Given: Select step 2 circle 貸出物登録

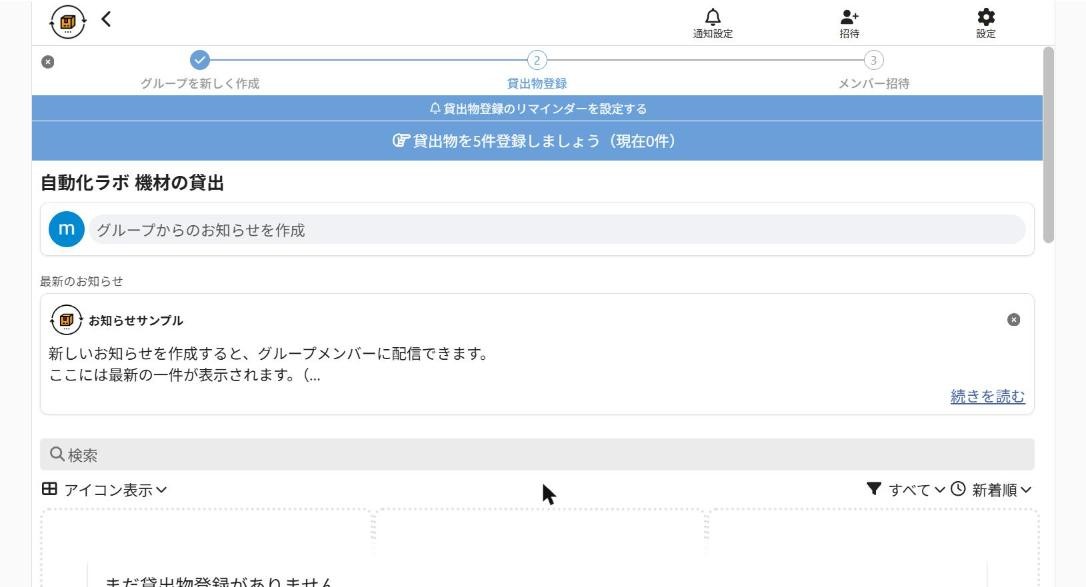Looking at the screenshot, I should click(537, 60).
